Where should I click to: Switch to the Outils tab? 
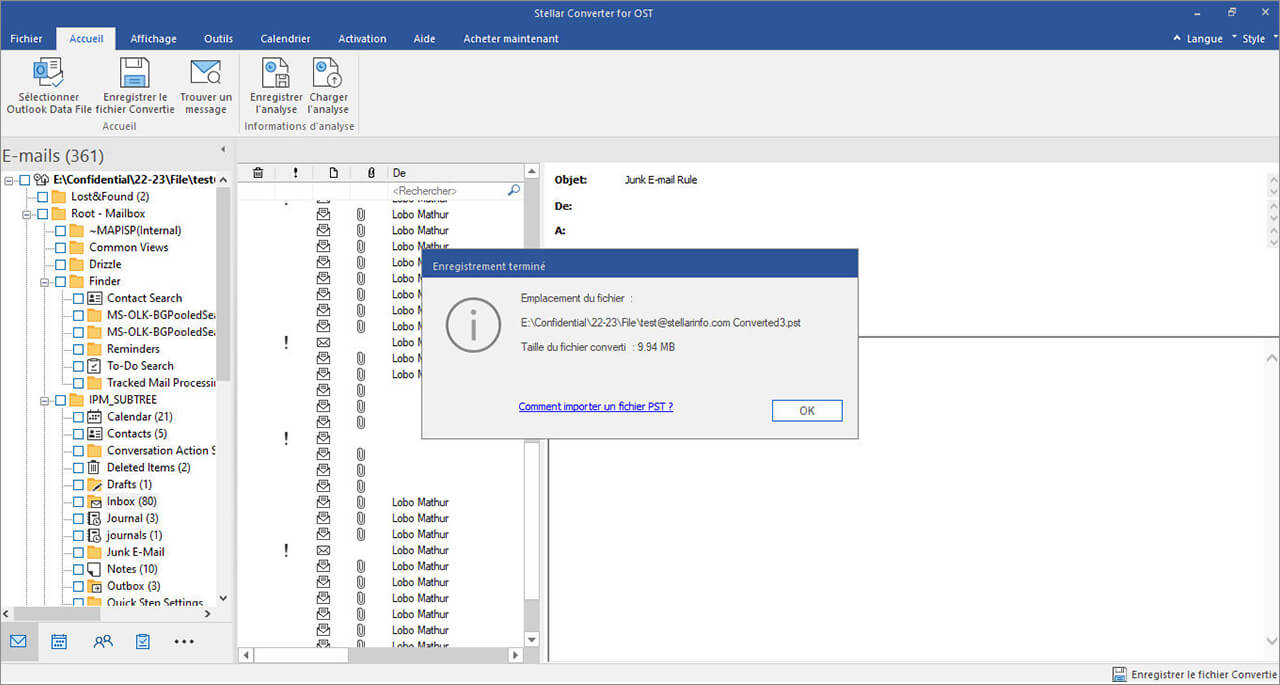(218, 39)
